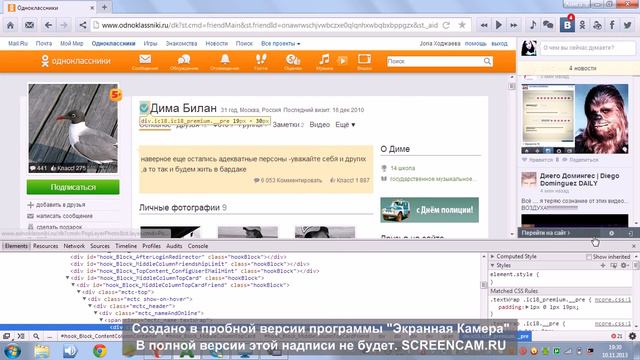The height and width of the screenshot is (360, 640).
Task: Open Диего Домингес Diego Dominguez DAILY link
Action: tap(579, 180)
